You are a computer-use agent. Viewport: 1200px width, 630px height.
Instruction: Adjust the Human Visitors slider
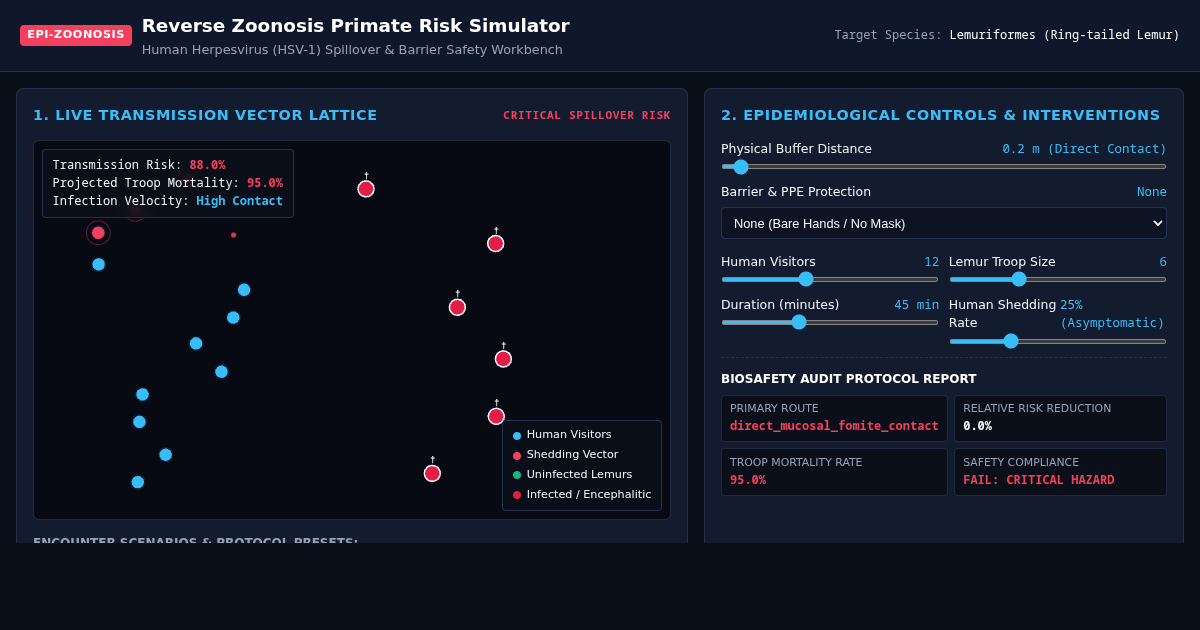[830, 280]
